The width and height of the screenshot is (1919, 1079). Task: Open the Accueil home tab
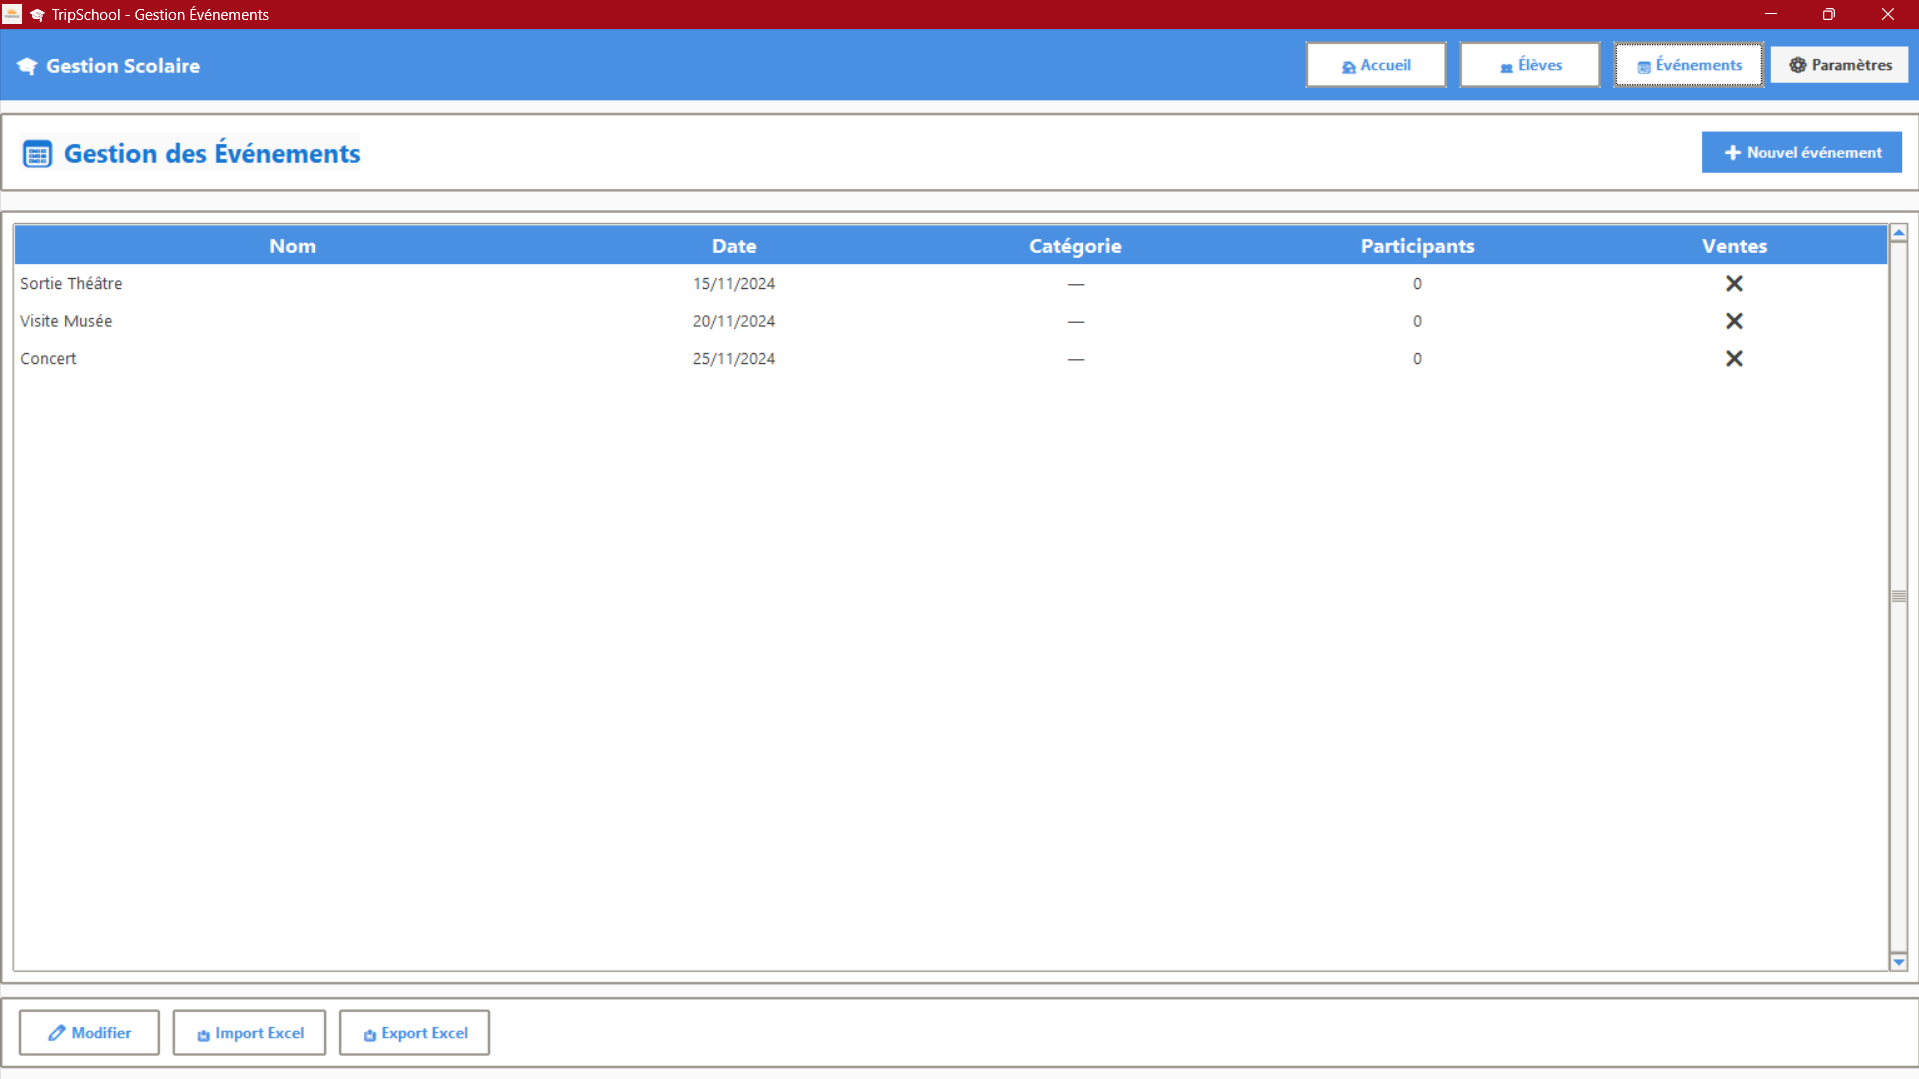pyautogui.click(x=1375, y=65)
